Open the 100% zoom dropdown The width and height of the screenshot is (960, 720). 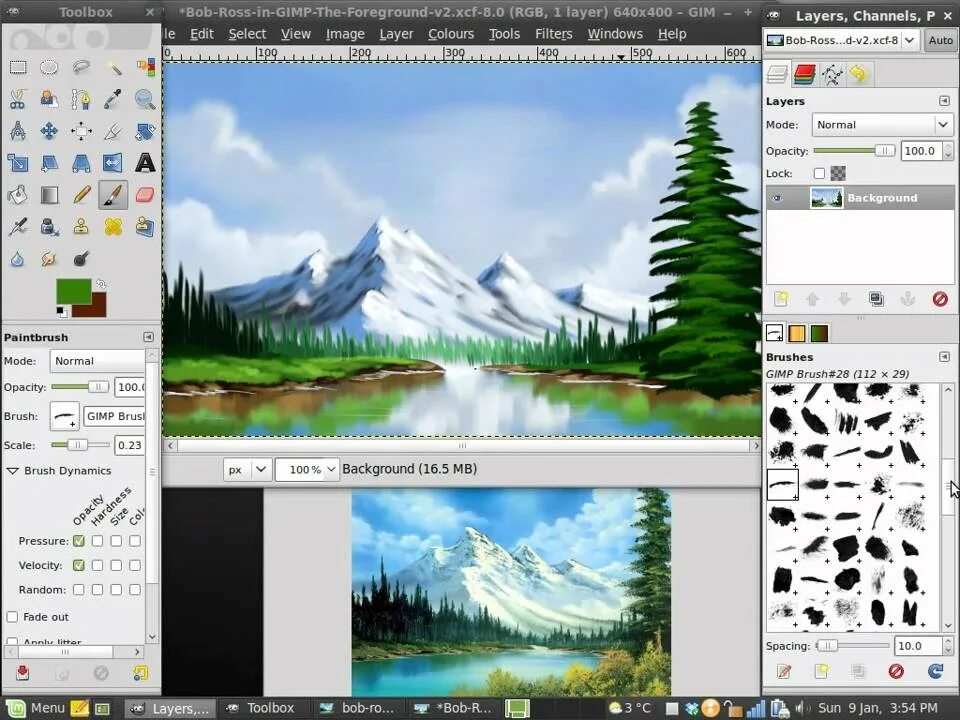(307, 470)
